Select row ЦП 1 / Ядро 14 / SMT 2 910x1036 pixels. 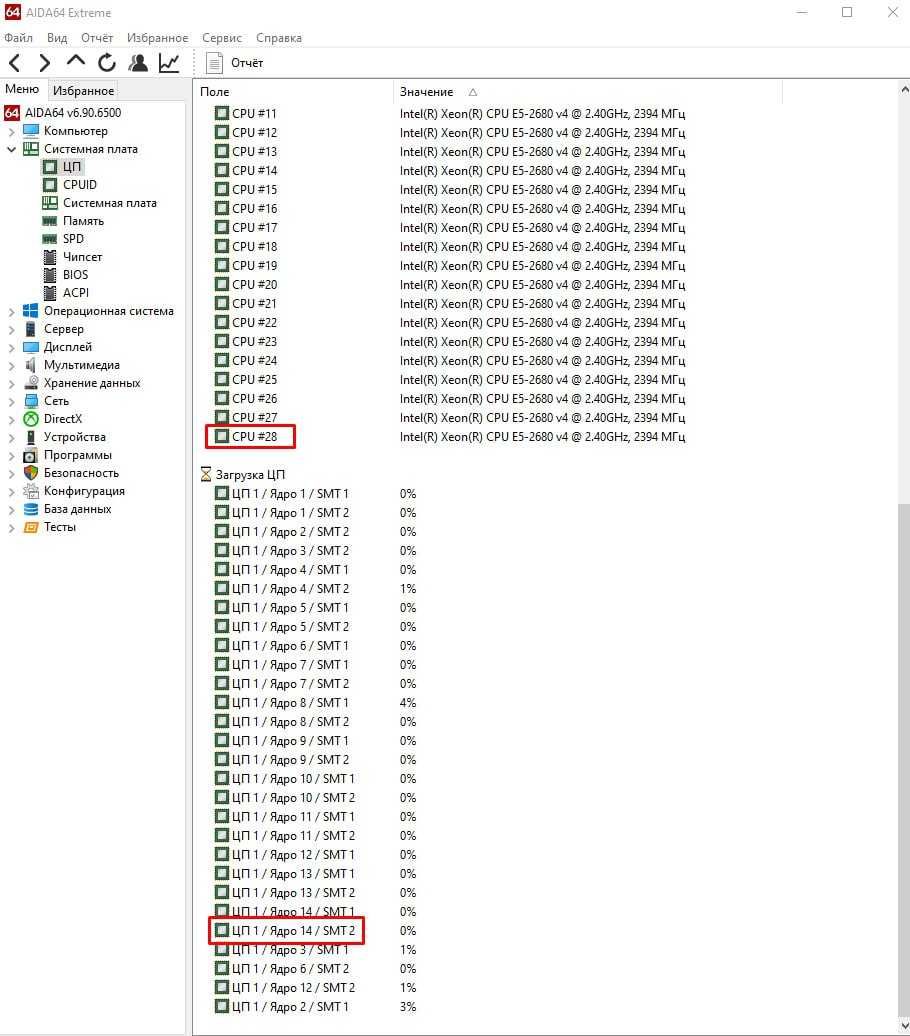[315, 931]
